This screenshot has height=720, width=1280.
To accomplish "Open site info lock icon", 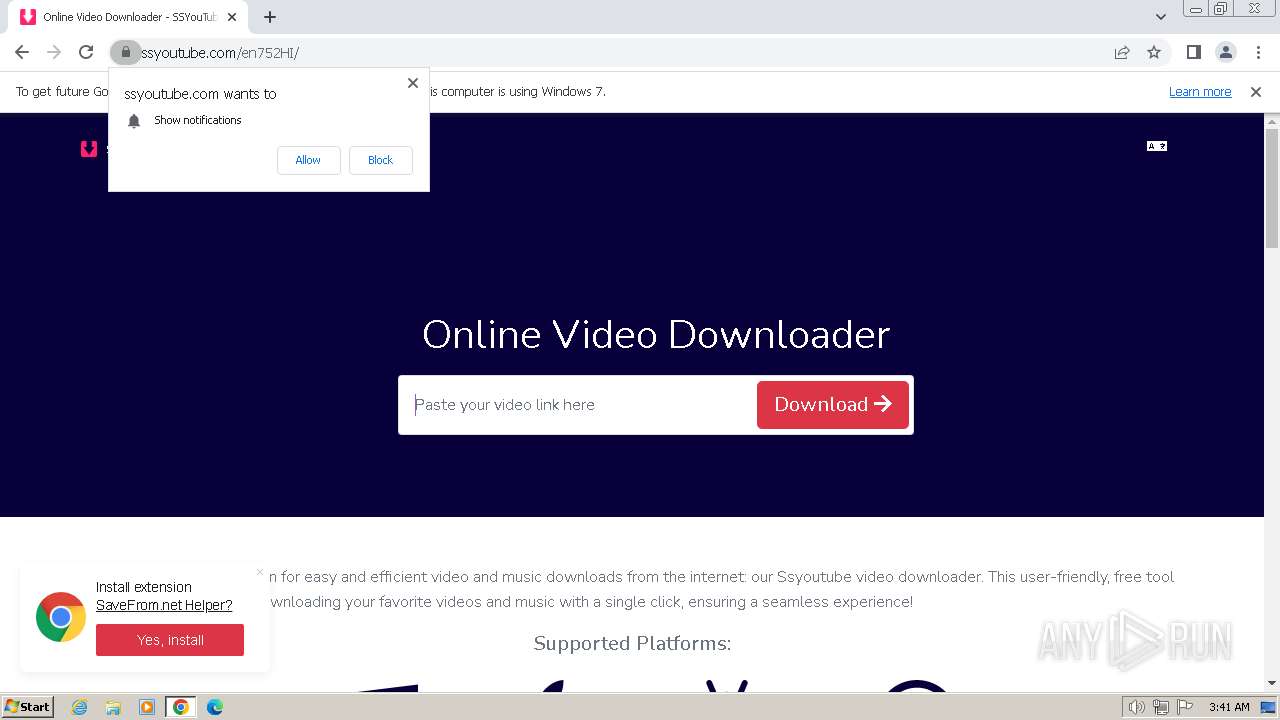I will 125,52.
